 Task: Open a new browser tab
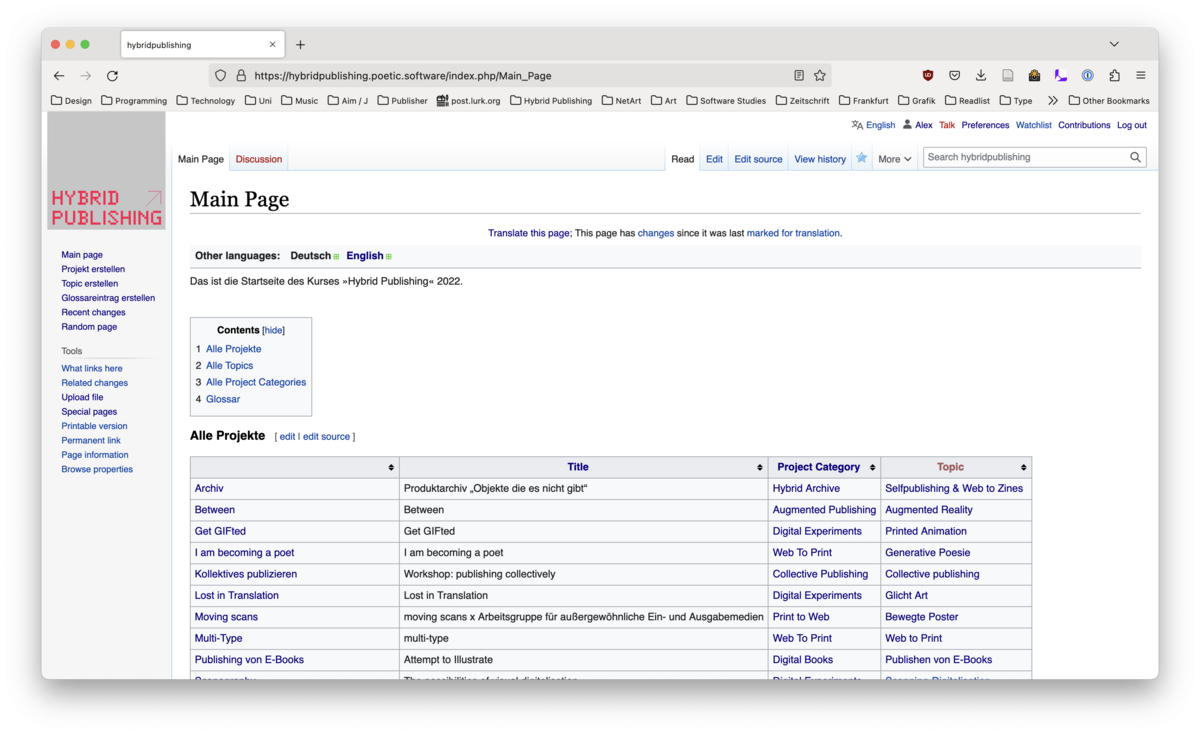tap(300, 44)
